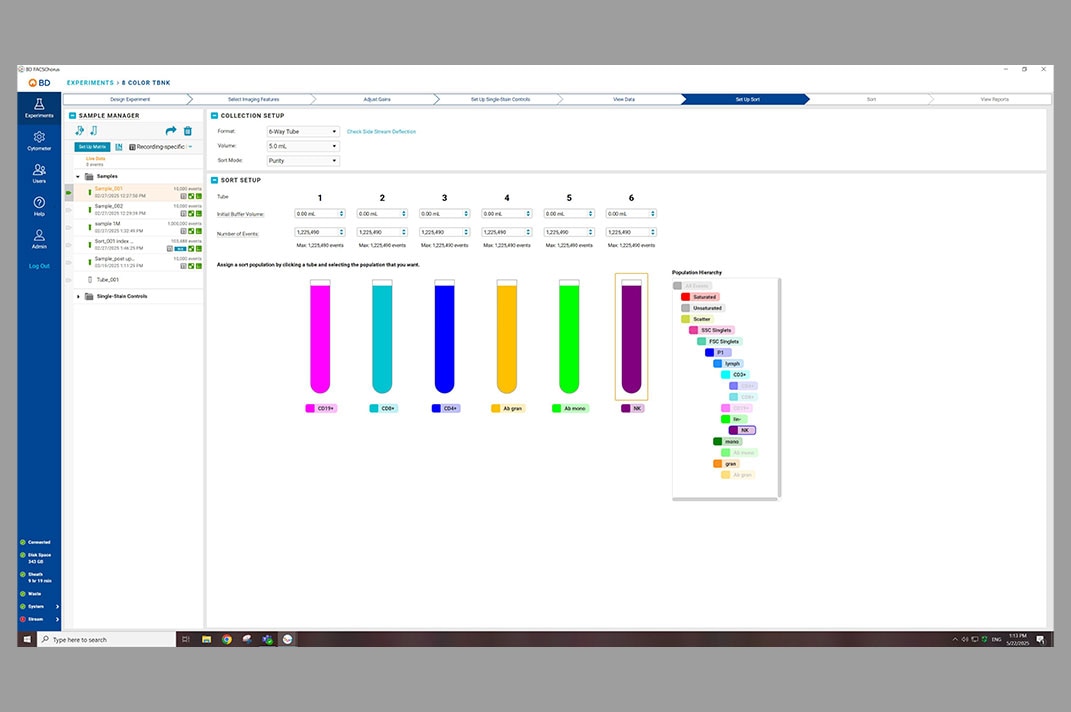Set Tube_001 as the current tube pointer
This screenshot has height=712, width=1071.
coord(68,279)
